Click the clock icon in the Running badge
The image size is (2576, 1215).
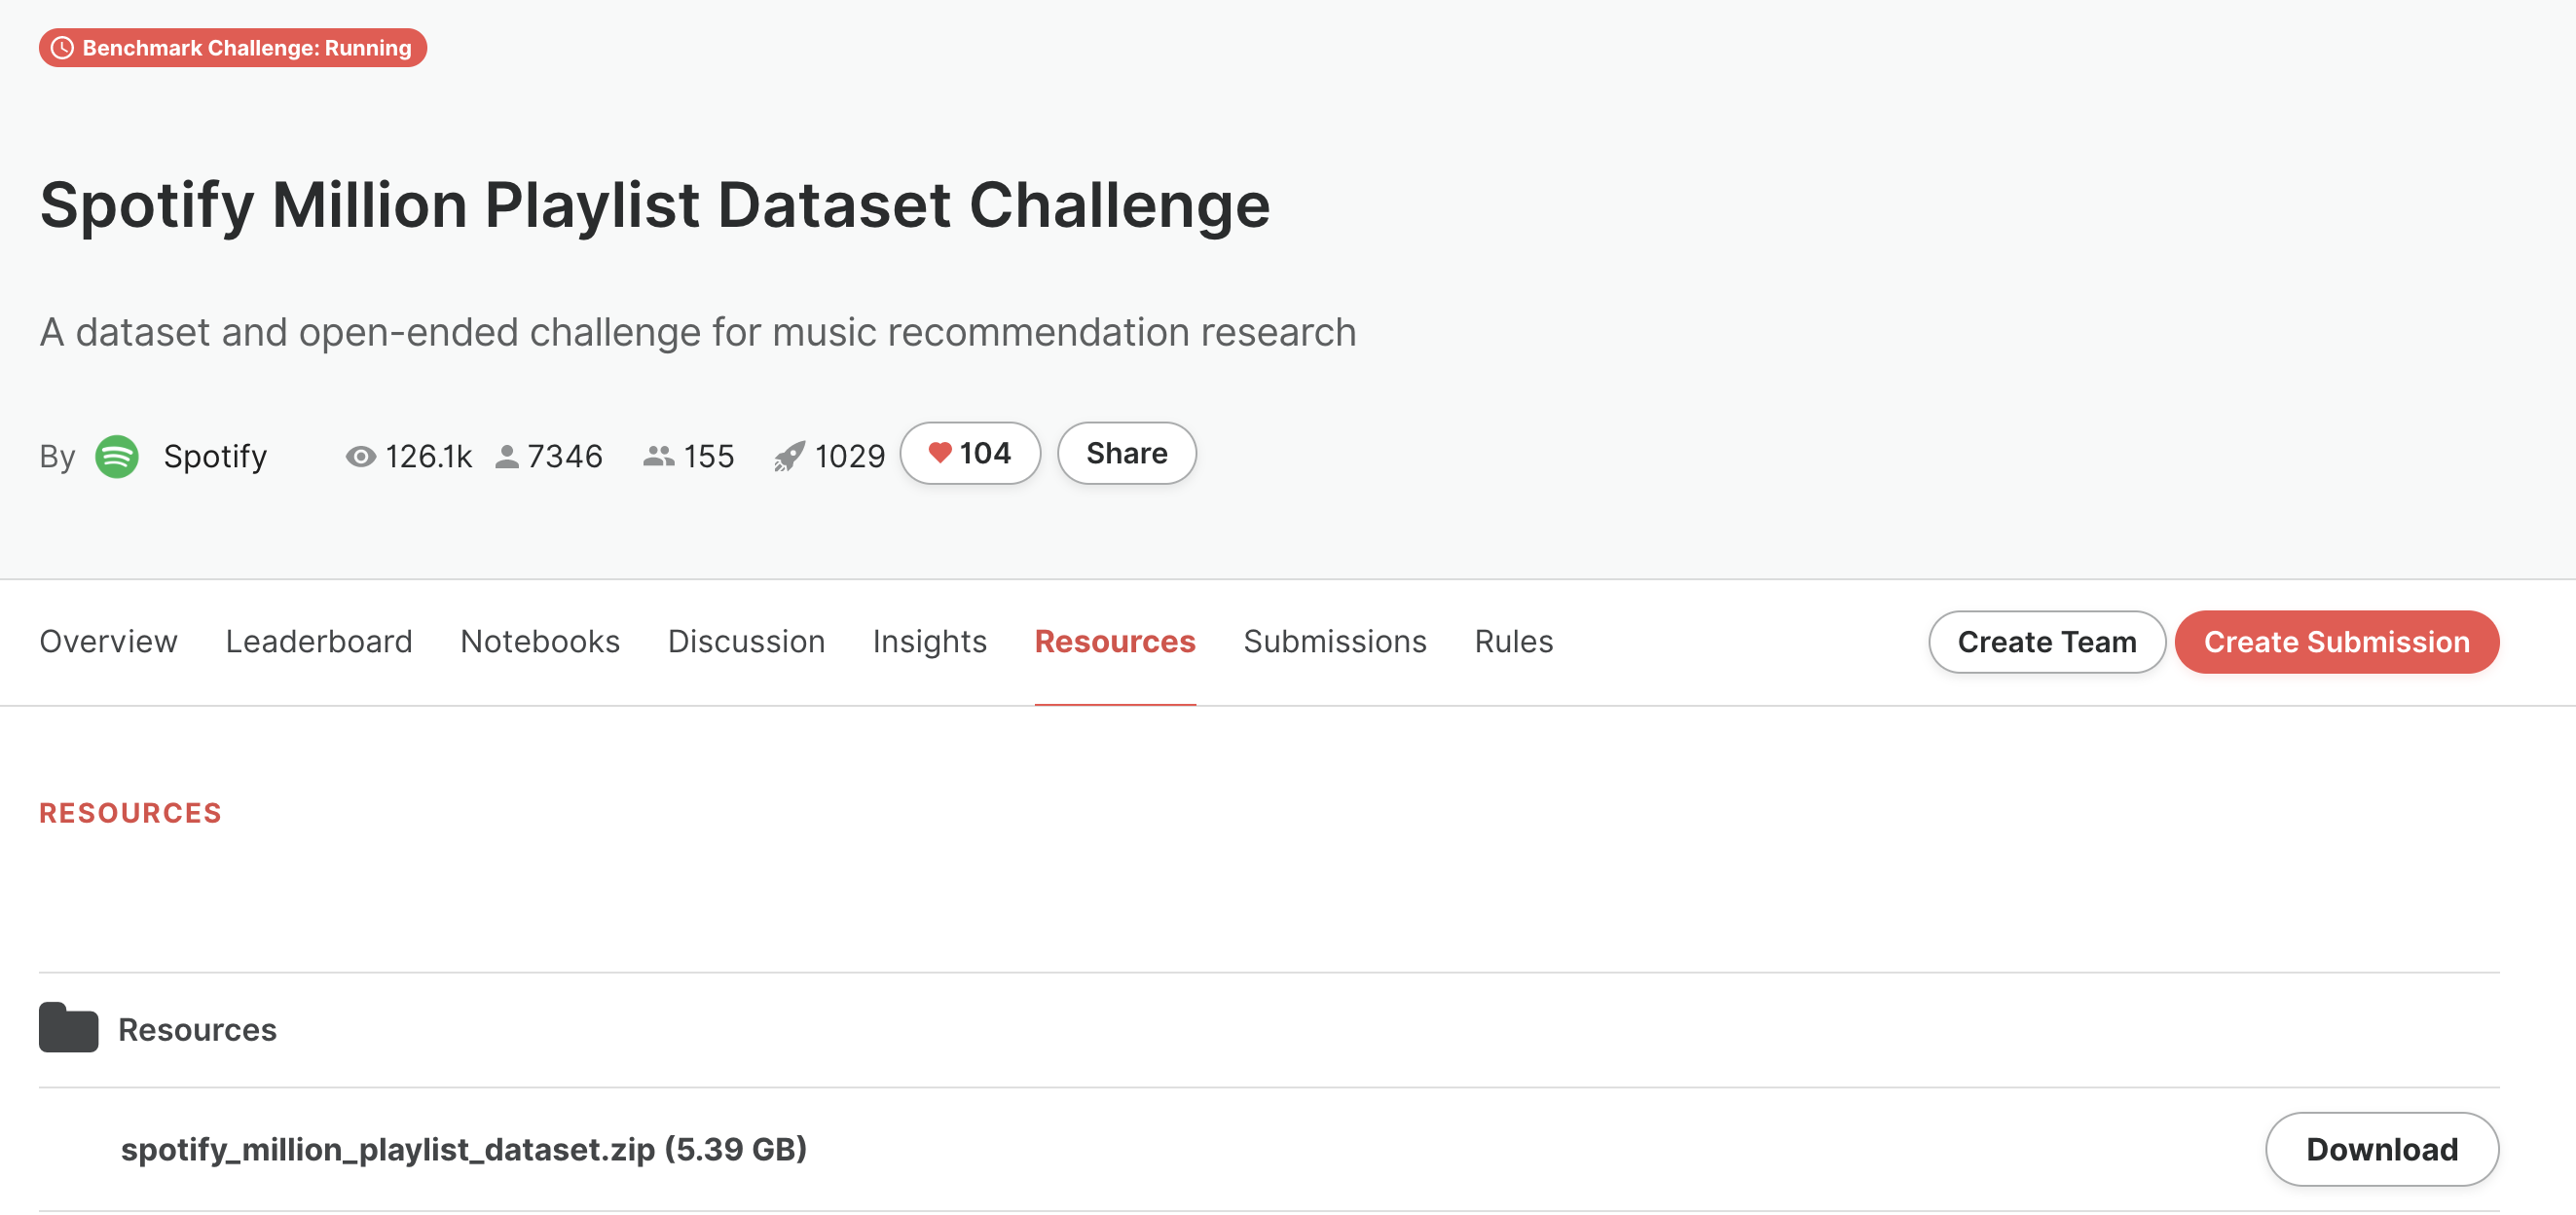[x=62, y=48]
